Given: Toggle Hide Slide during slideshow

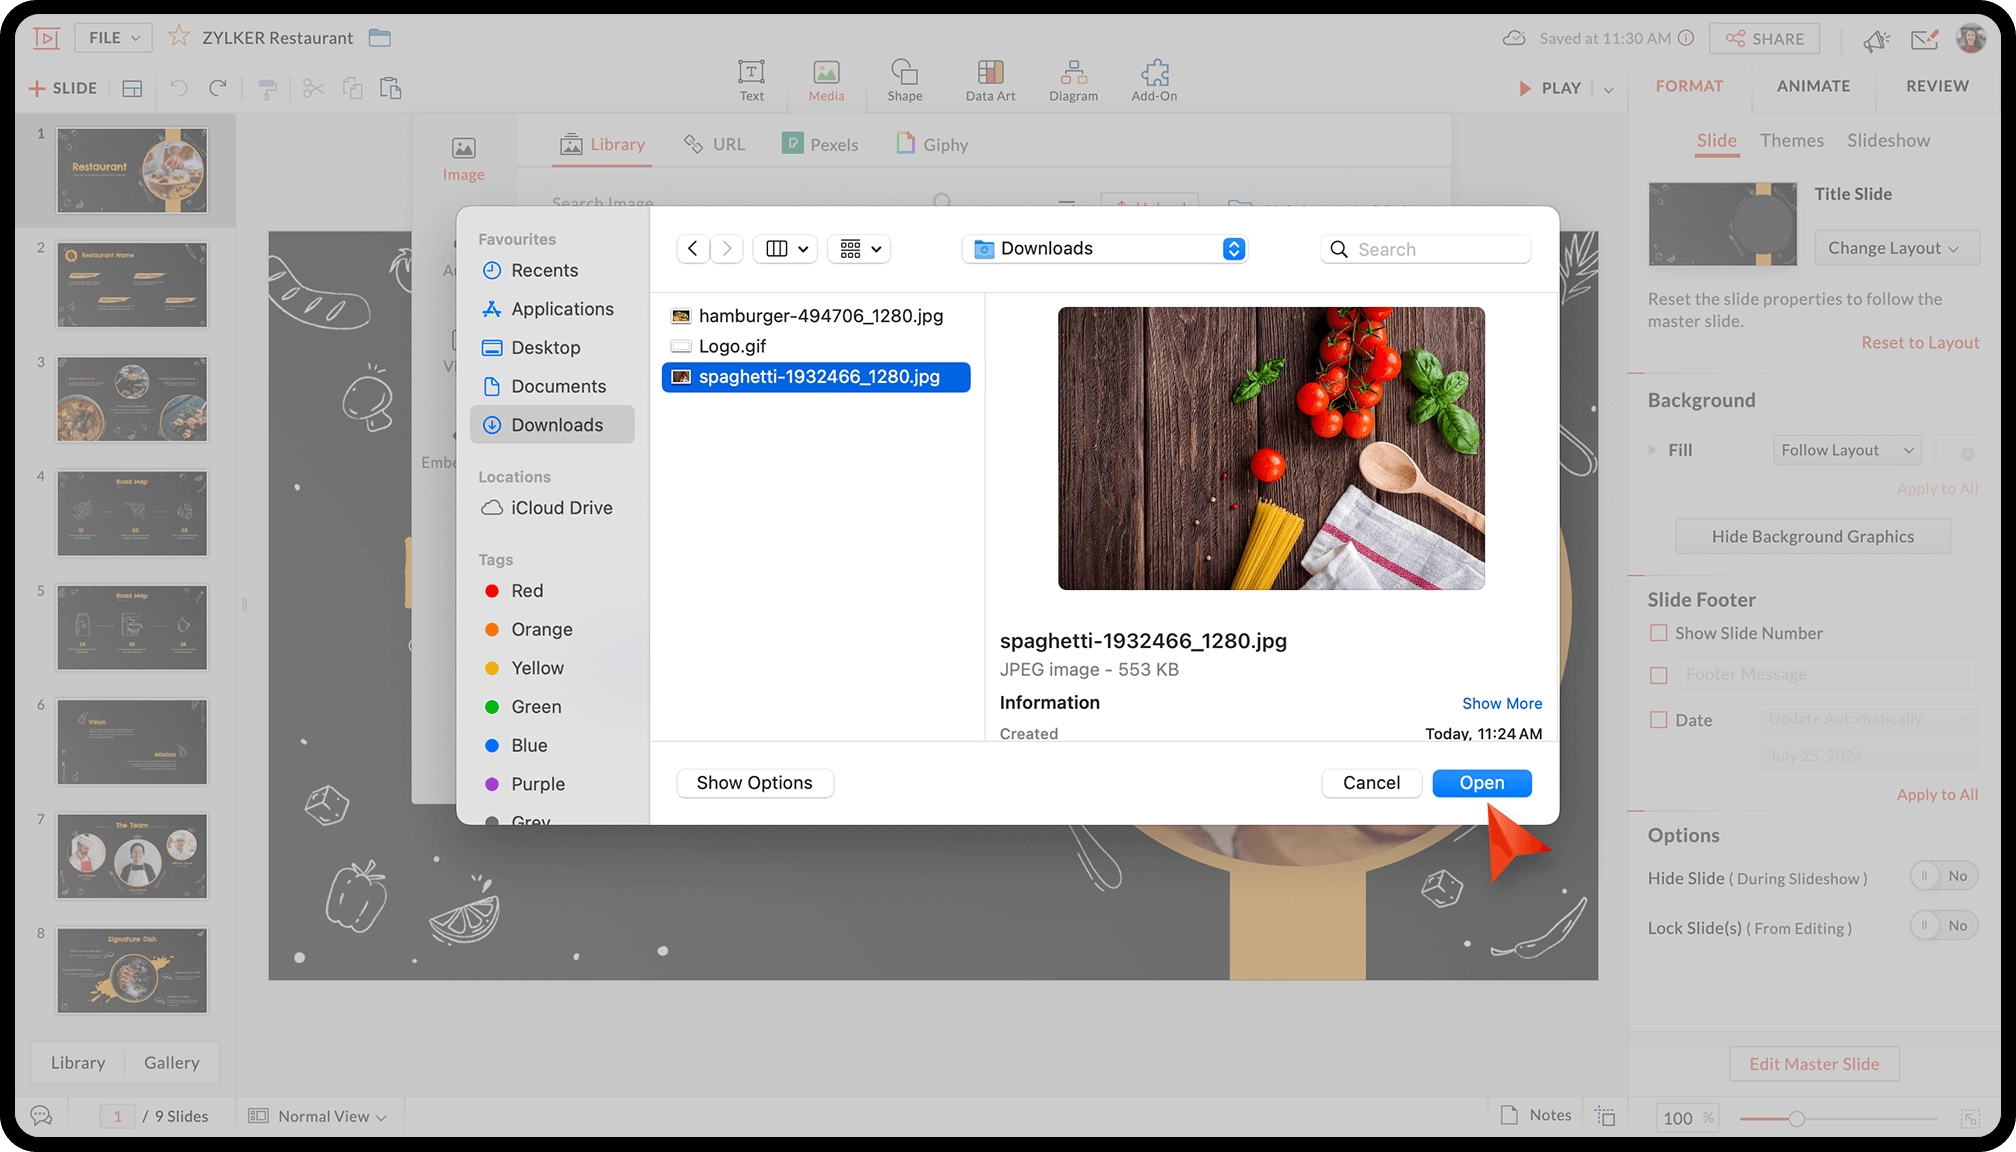Looking at the screenshot, I should pos(1942,876).
